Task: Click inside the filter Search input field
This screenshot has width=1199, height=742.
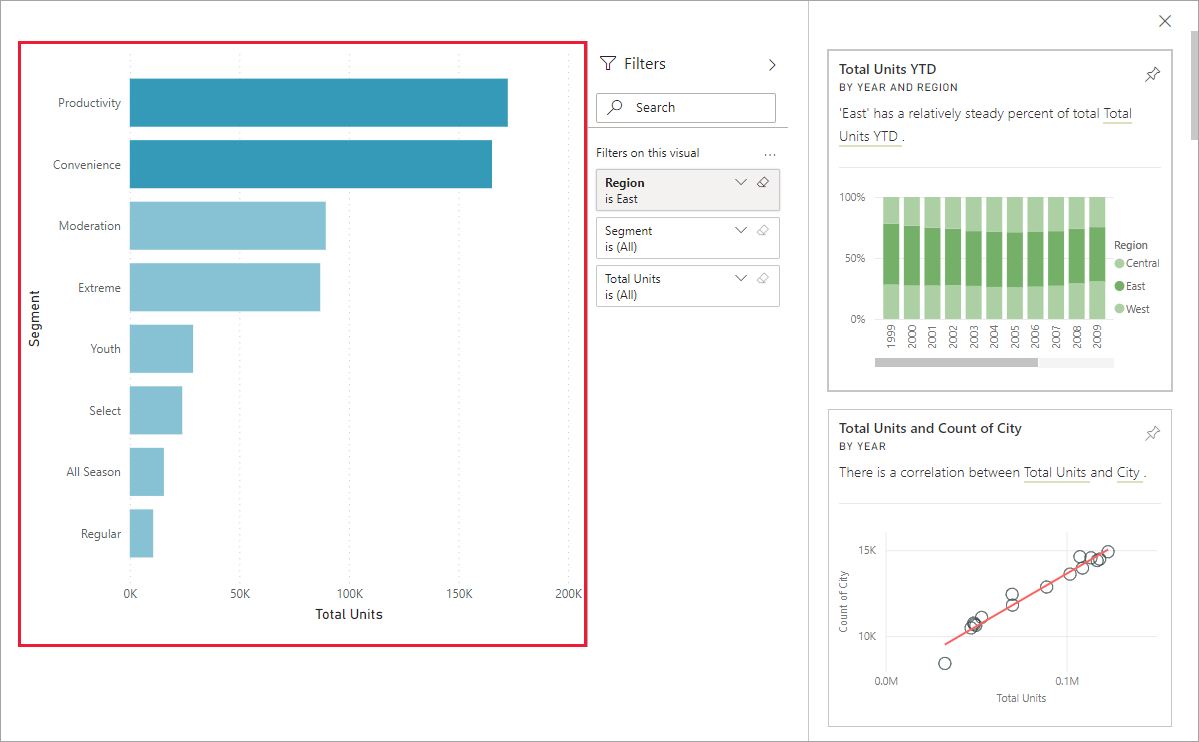Action: pyautogui.click(x=690, y=107)
